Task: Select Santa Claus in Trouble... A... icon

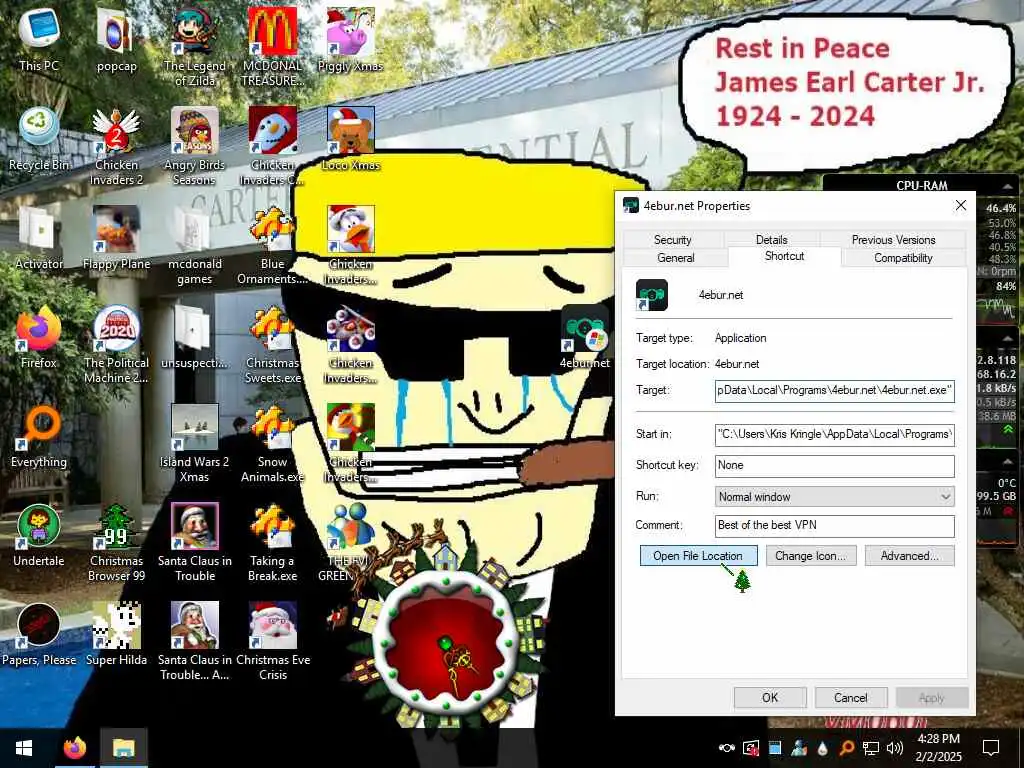Action: pos(195,642)
